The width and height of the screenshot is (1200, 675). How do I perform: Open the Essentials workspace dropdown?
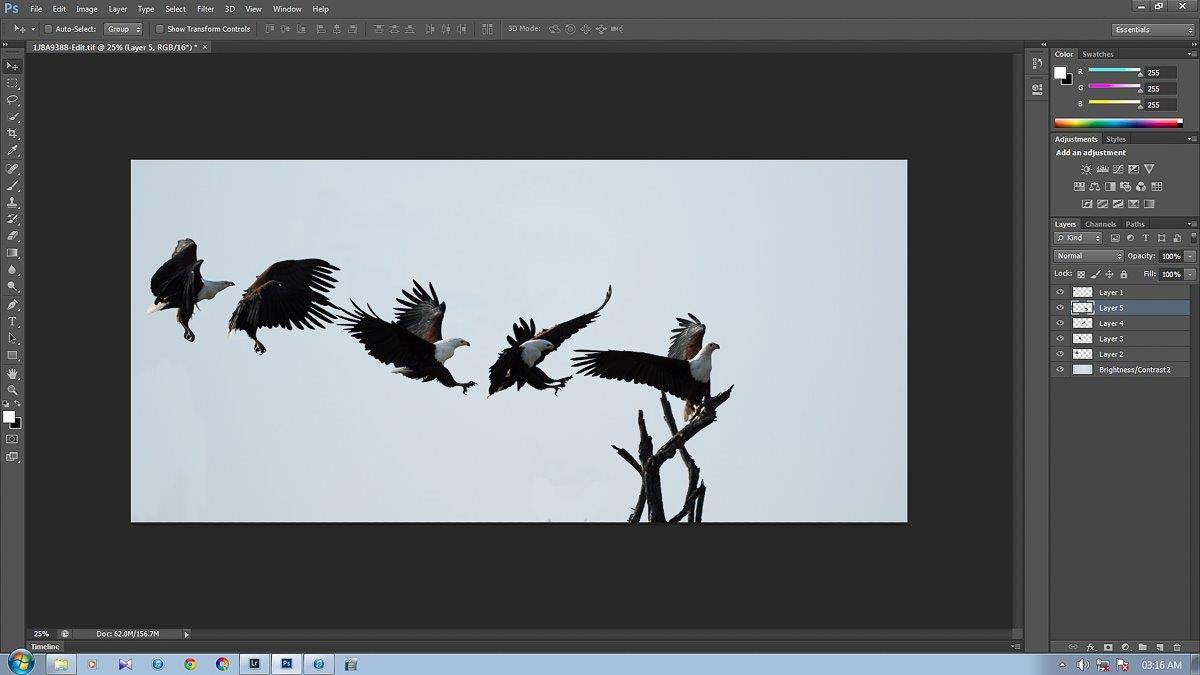tap(1152, 29)
